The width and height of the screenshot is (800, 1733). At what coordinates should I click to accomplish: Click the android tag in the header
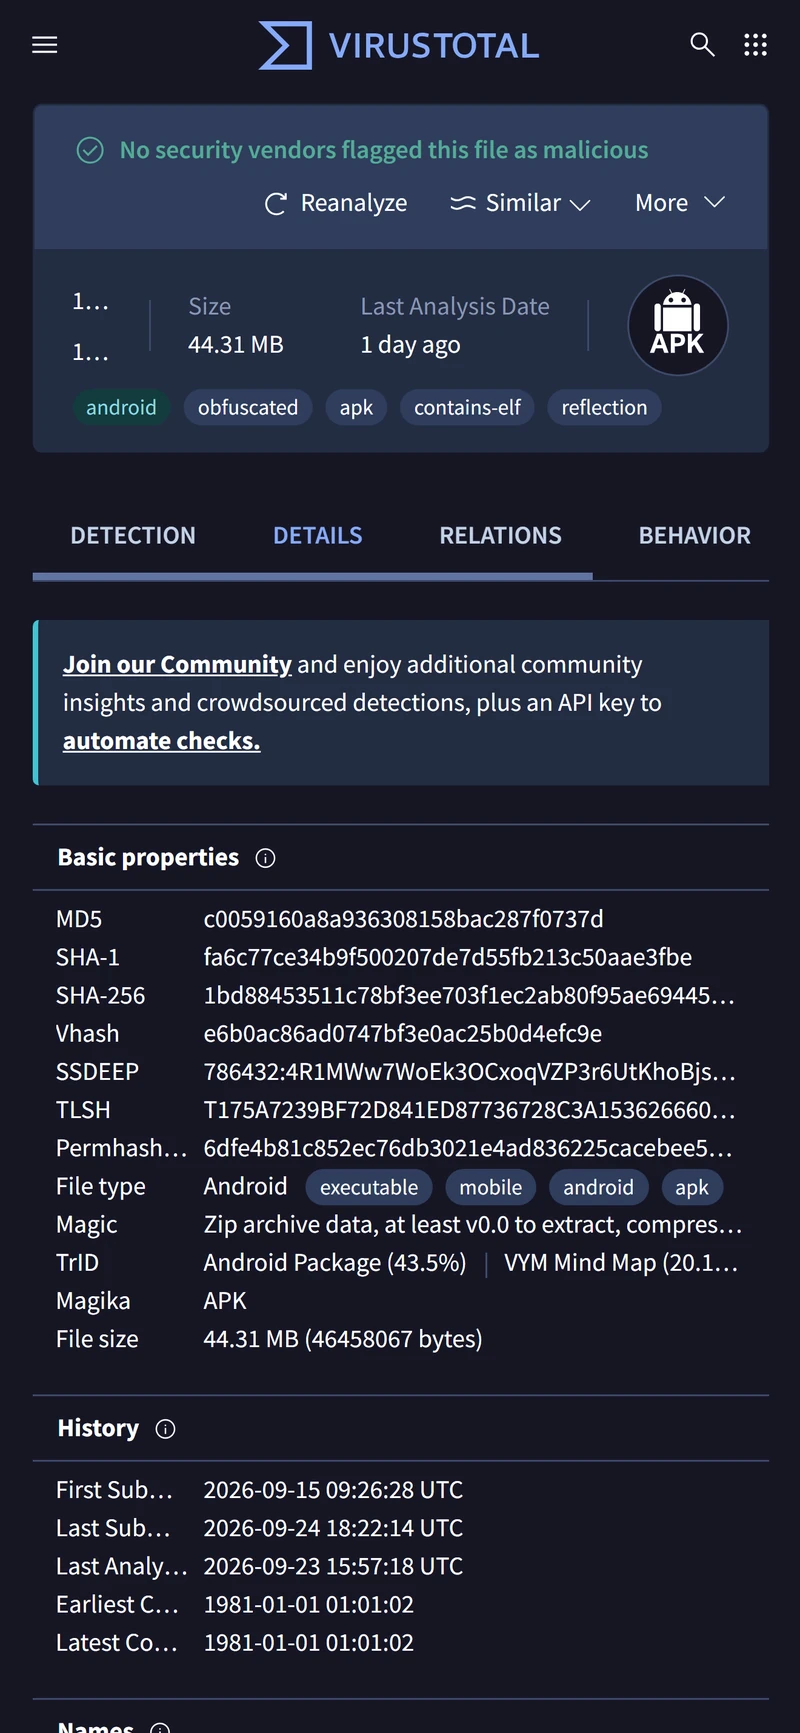[x=121, y=408]
